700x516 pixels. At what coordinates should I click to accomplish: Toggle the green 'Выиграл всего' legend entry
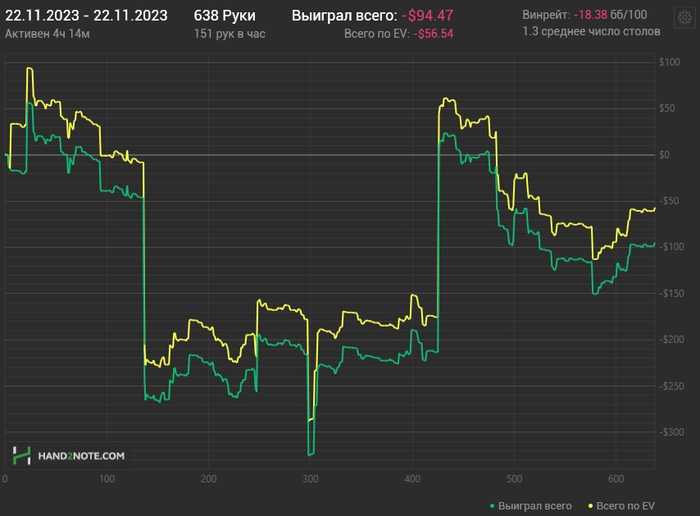pos(531,506)
